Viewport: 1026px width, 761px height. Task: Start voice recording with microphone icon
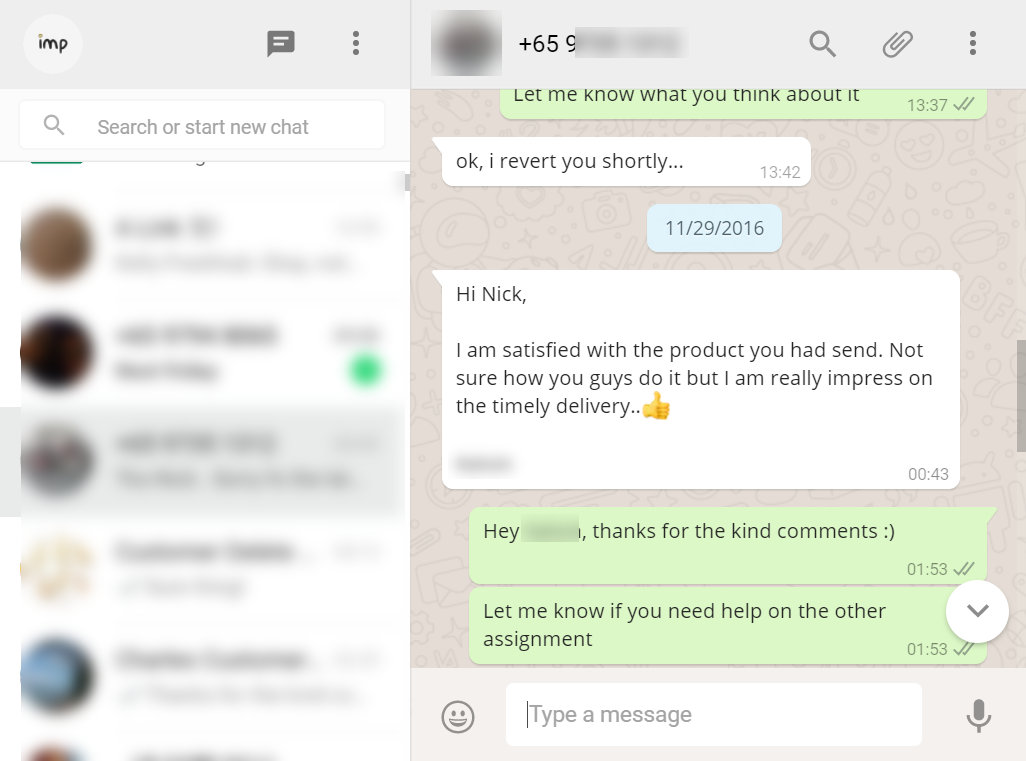979,715
